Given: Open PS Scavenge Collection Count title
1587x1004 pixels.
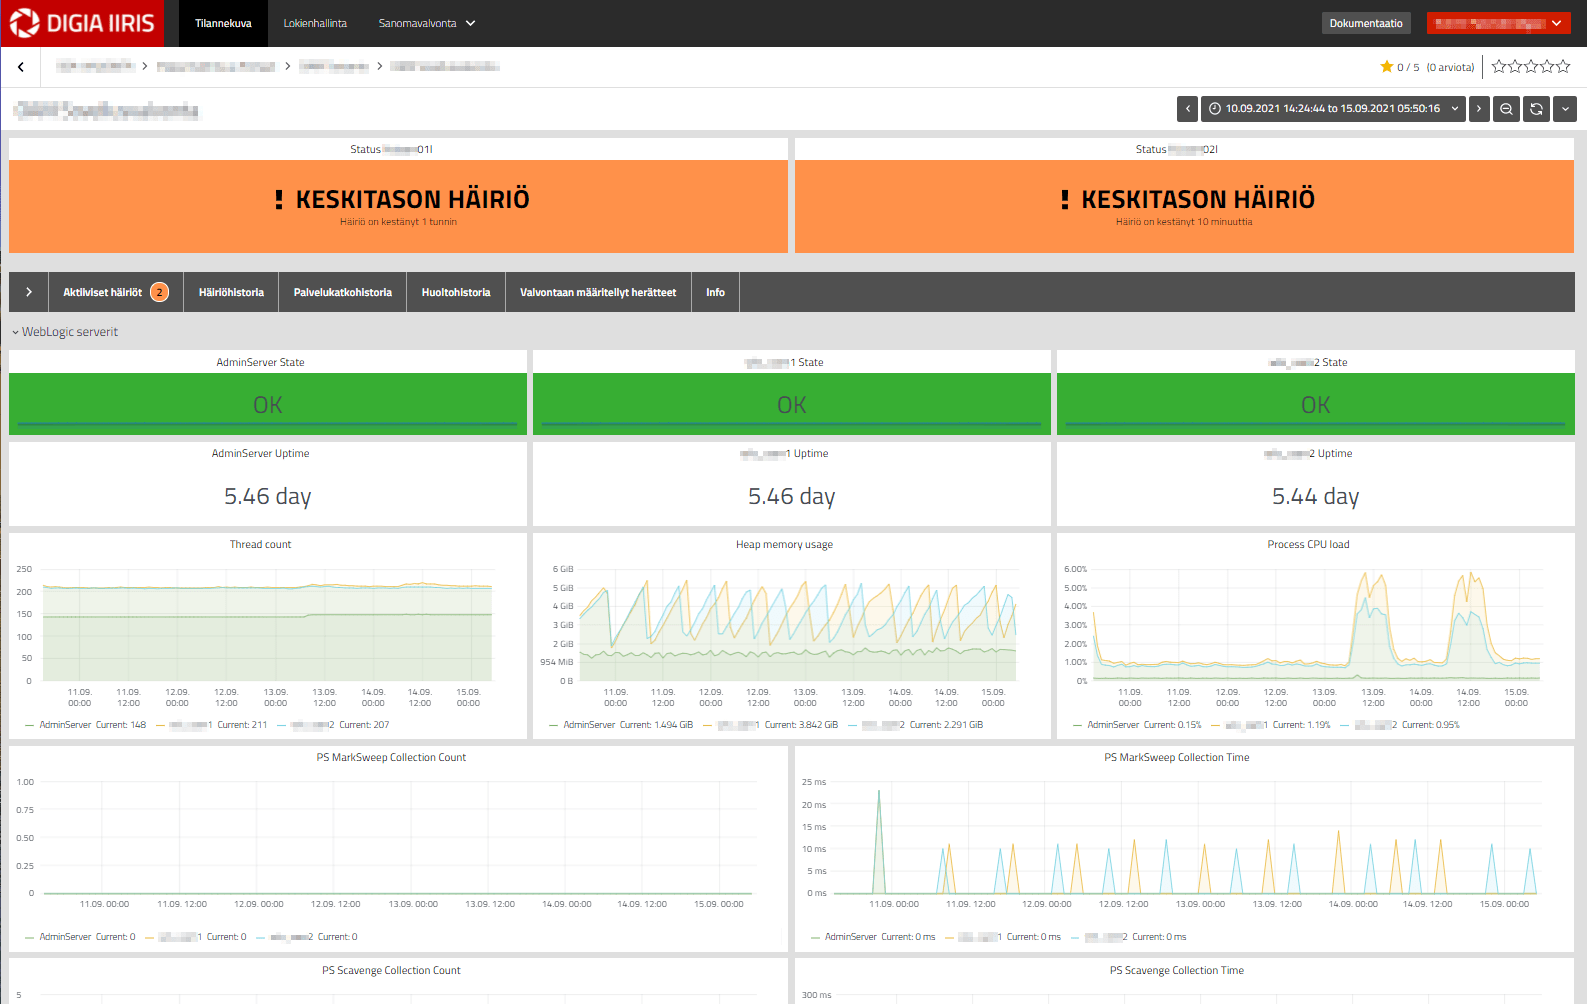Looking at the screenshot, I should [x=391, y=971].
